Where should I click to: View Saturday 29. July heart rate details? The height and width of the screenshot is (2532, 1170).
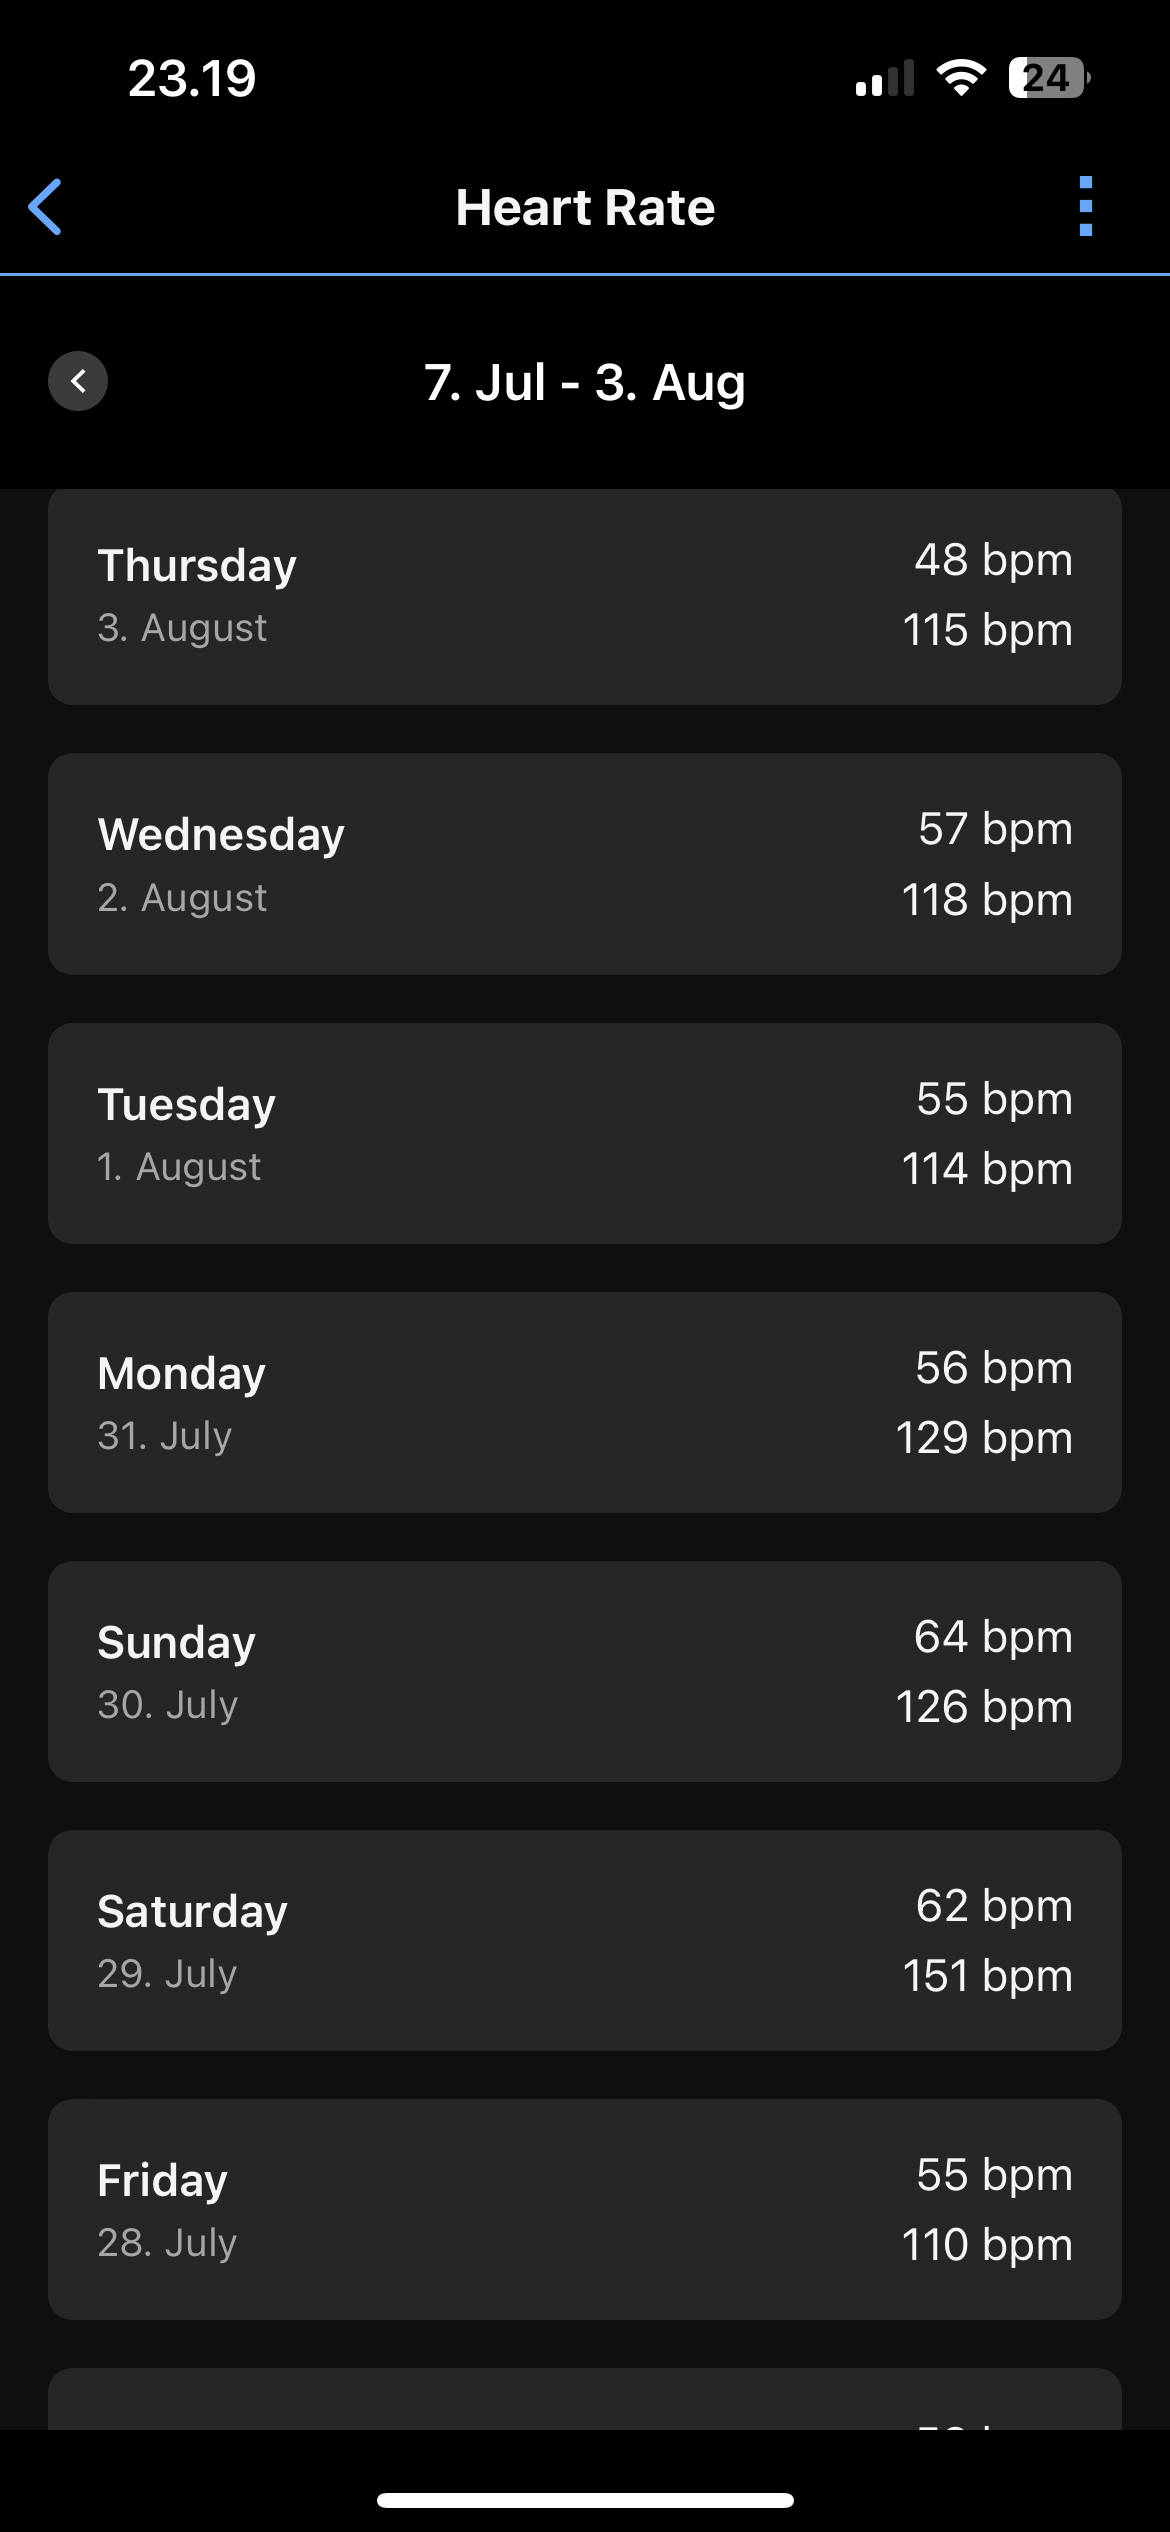coord(585,1940)
